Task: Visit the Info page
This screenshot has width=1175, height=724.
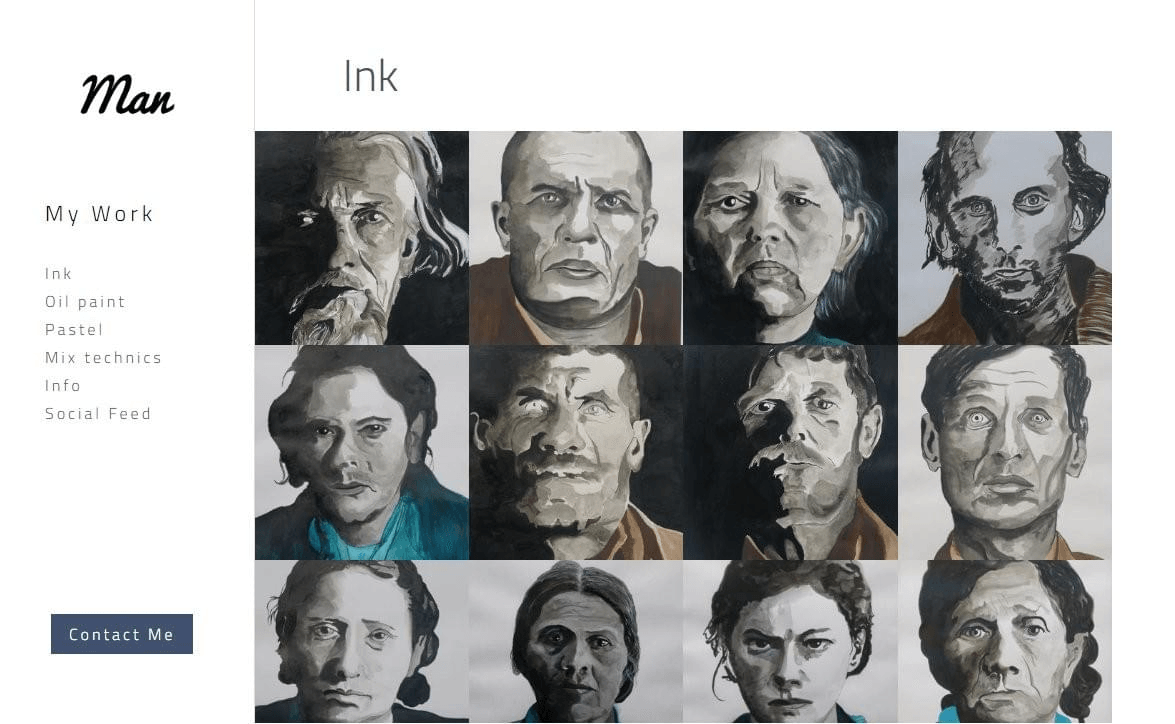Action: 63,385
